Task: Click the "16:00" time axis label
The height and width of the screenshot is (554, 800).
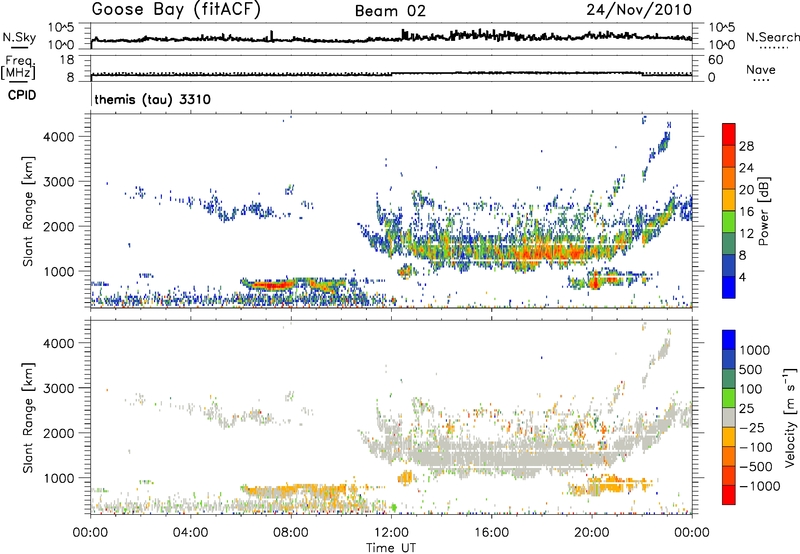Action: [491, 533]
